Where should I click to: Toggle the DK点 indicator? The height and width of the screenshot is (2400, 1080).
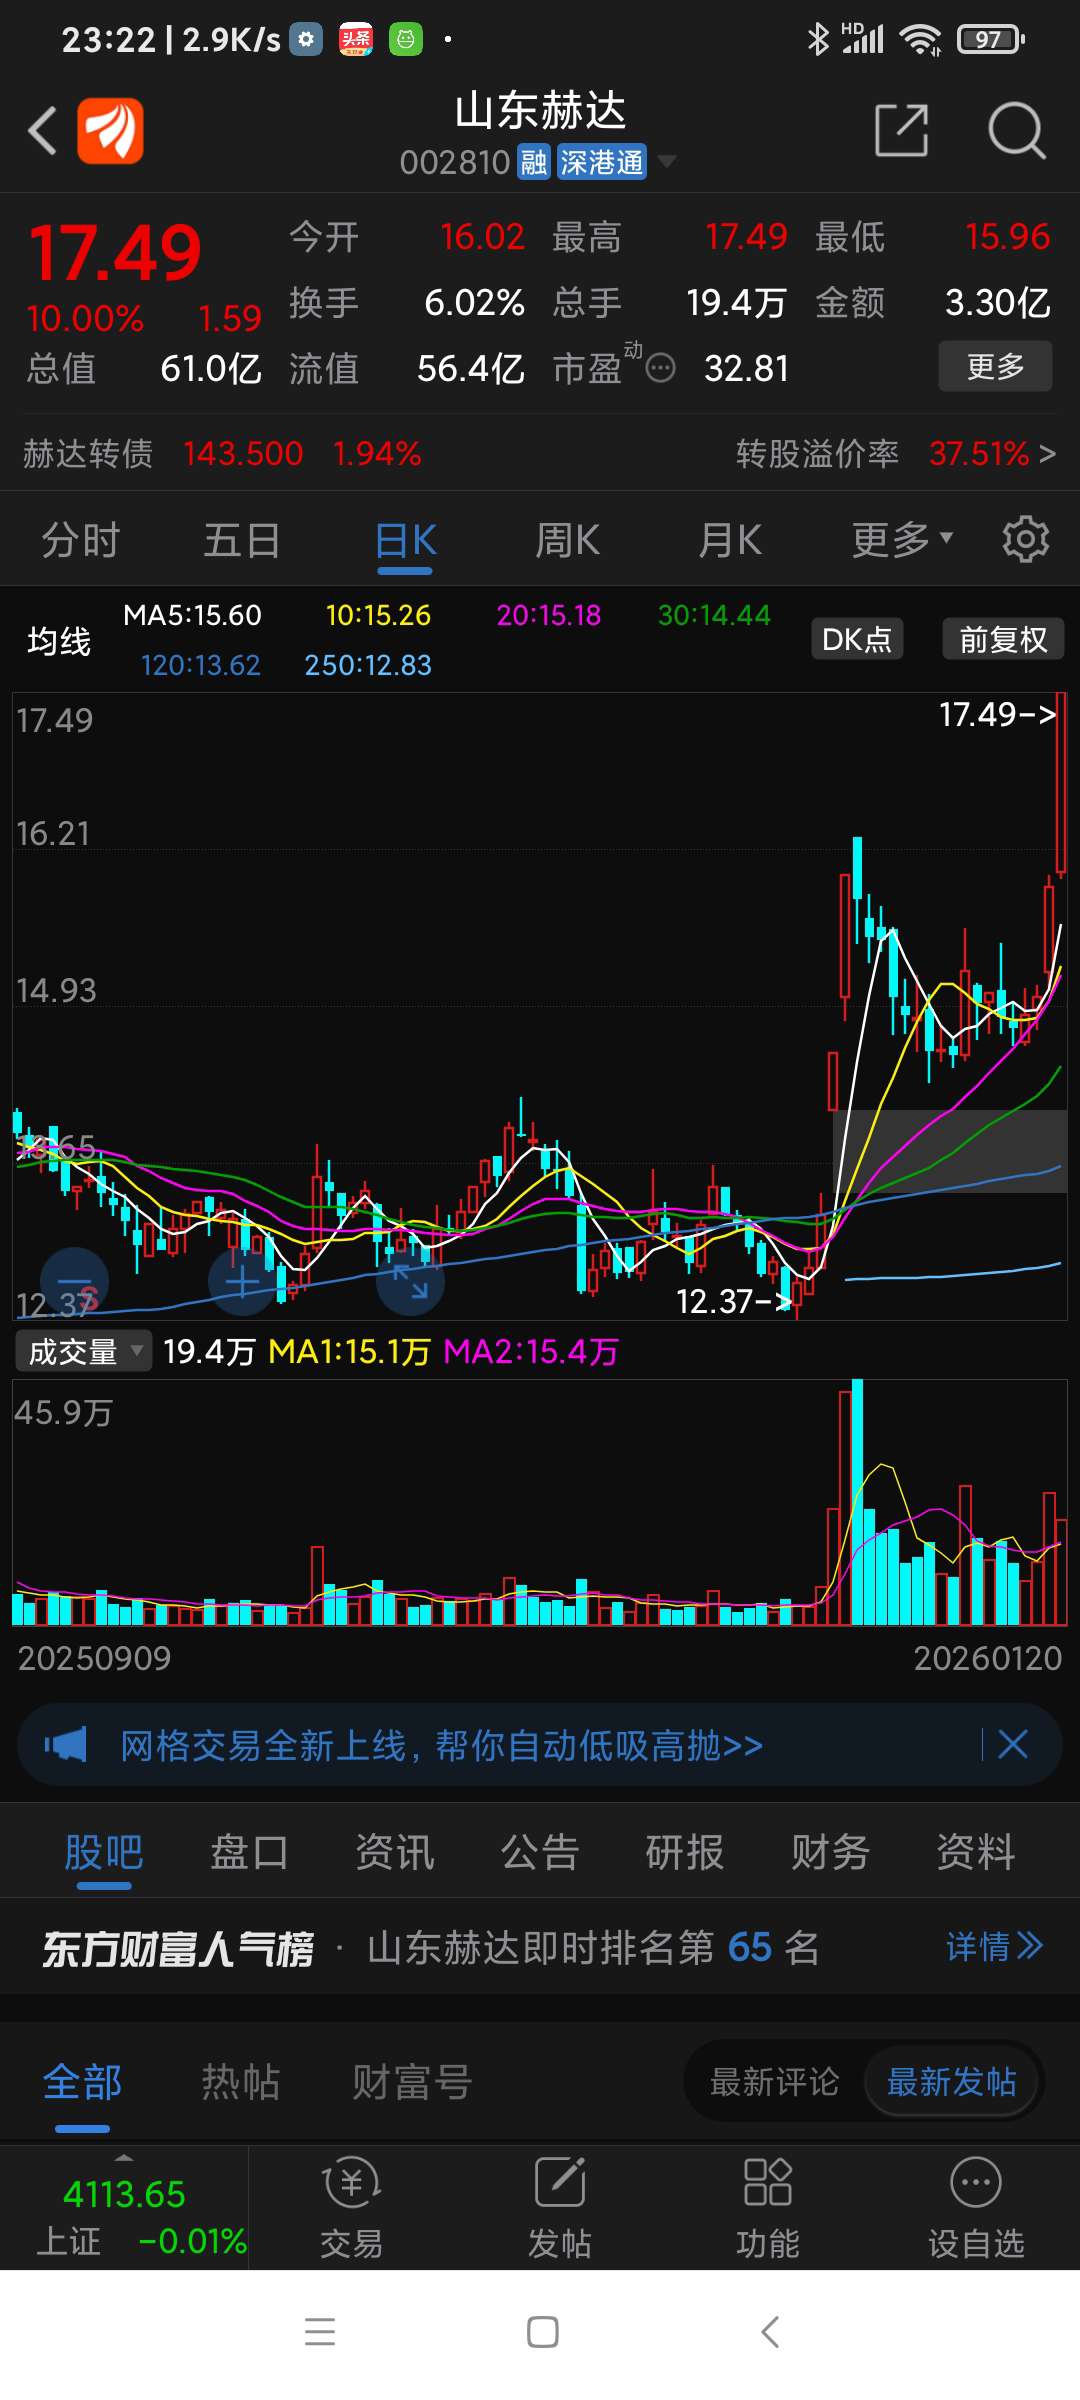[x=857, y=639]
